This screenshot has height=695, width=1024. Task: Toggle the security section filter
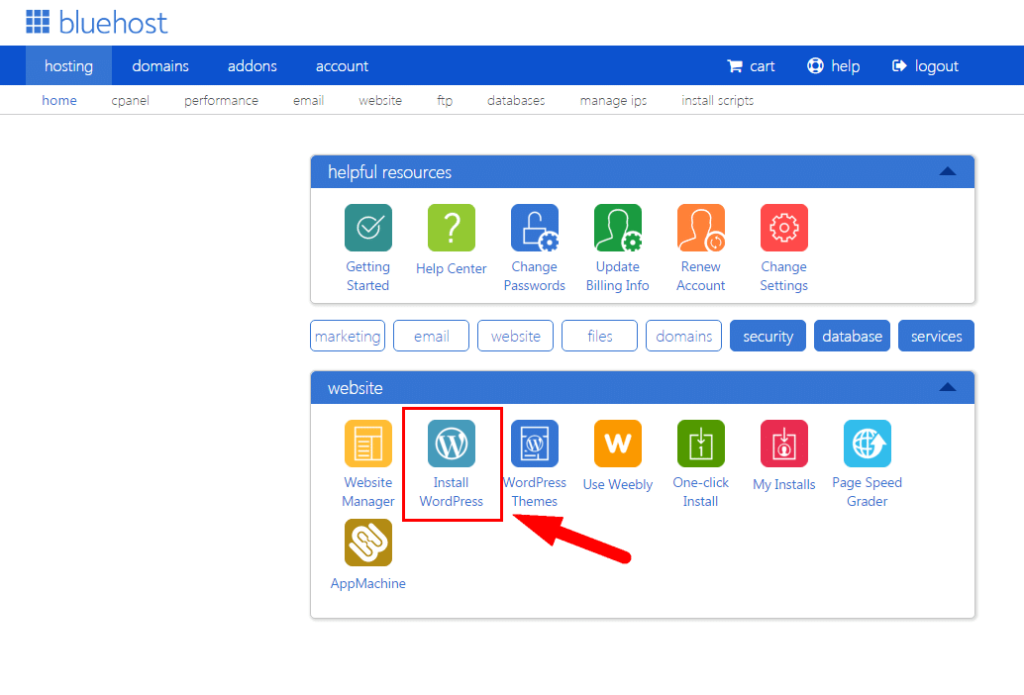768,336
